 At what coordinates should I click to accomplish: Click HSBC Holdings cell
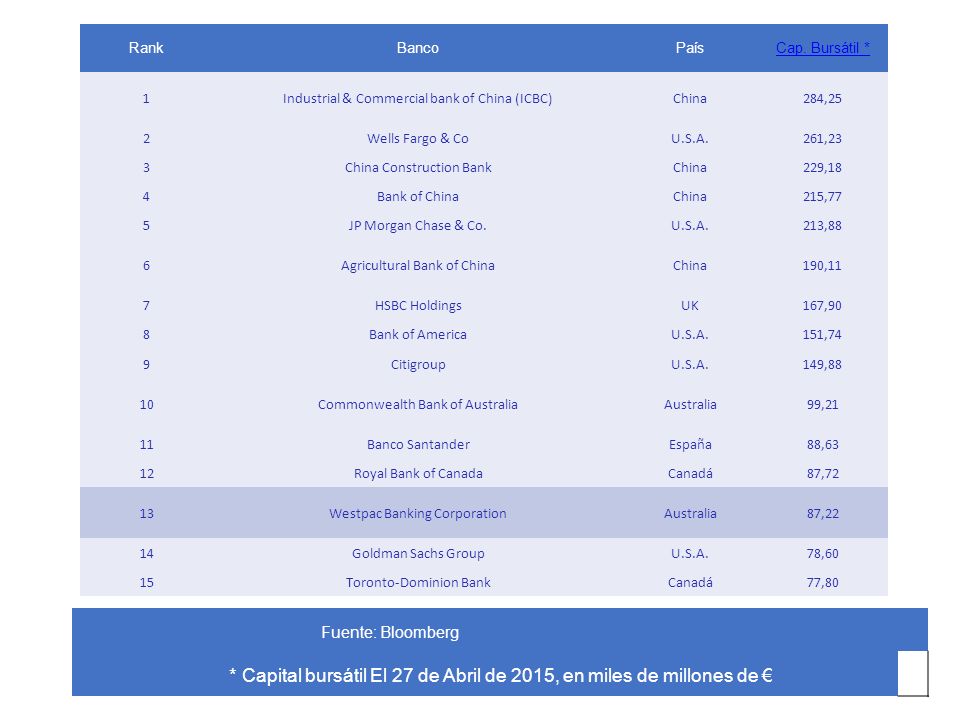point(418,306)
